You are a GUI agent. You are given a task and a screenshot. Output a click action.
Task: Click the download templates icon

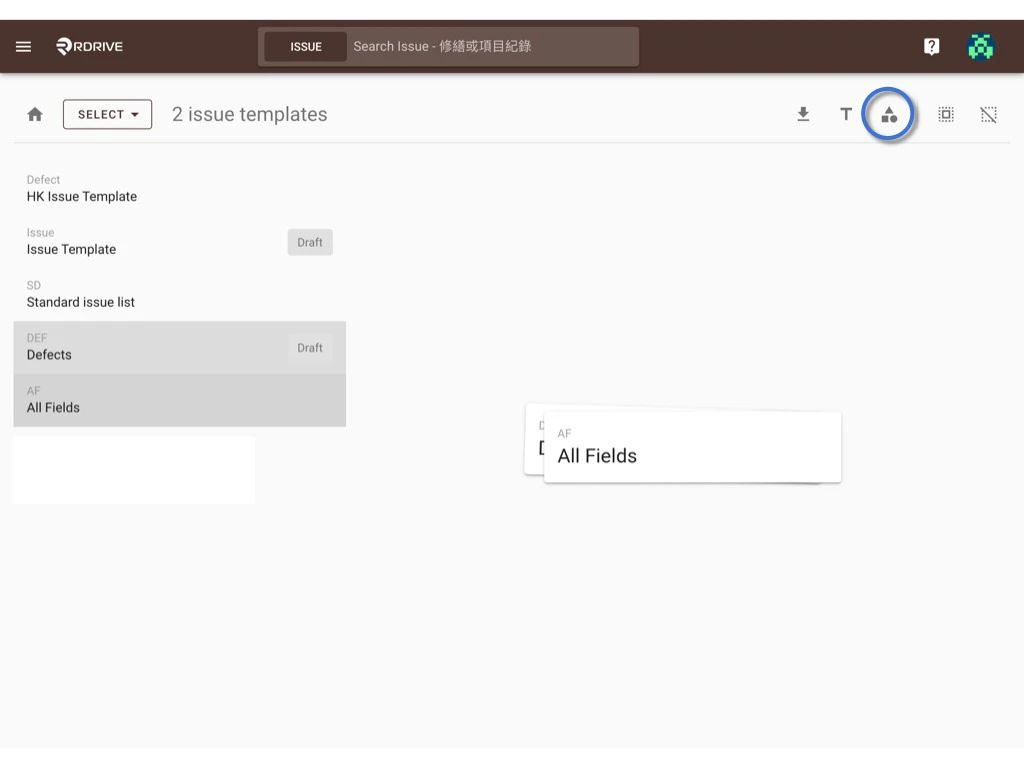pyautogui.click(x=803, y=114)
